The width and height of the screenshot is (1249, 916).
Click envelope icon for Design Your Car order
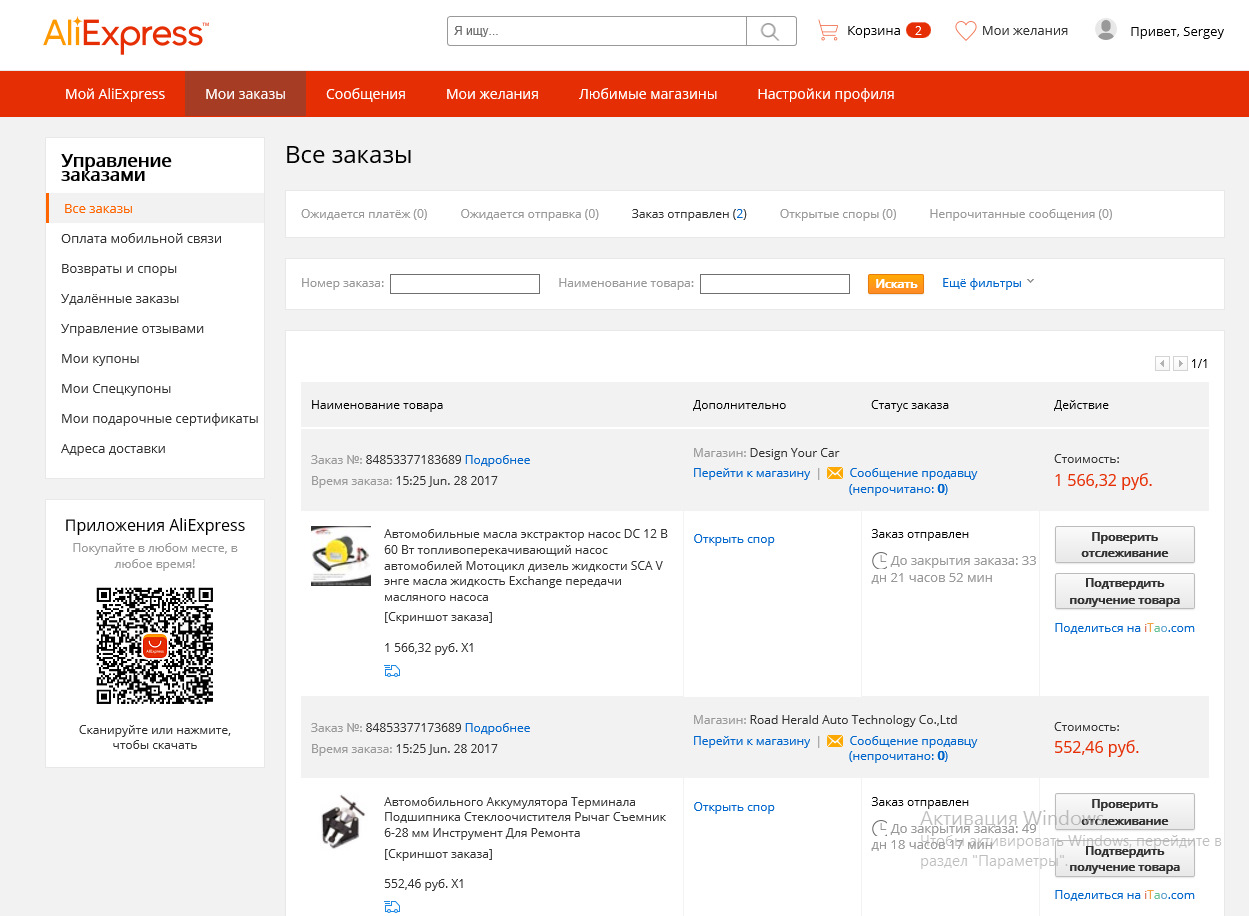click(x=835, y=473)
